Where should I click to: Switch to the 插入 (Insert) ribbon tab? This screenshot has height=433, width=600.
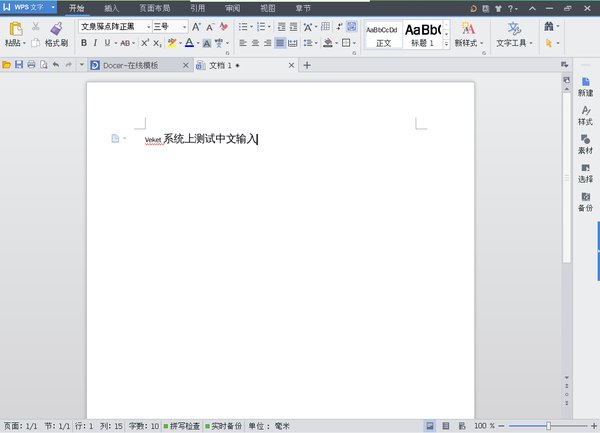point(112,7)
